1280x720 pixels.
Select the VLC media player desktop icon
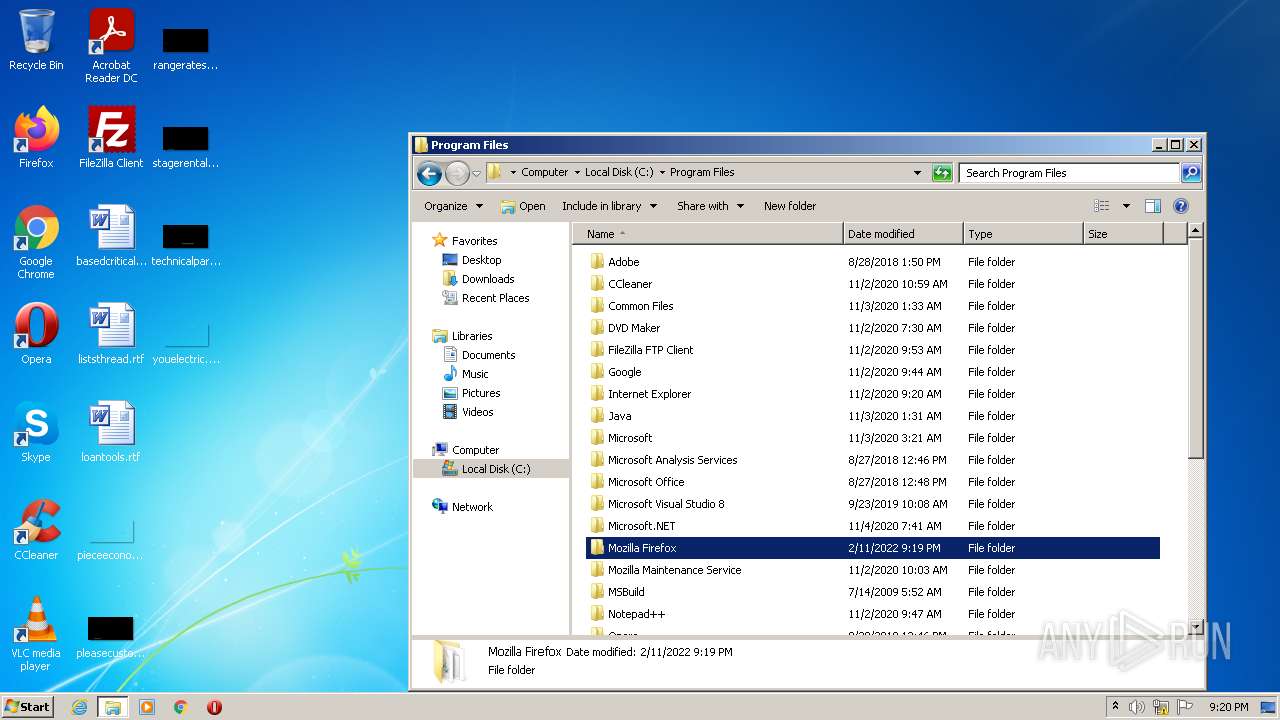click(x=36, y=634)
